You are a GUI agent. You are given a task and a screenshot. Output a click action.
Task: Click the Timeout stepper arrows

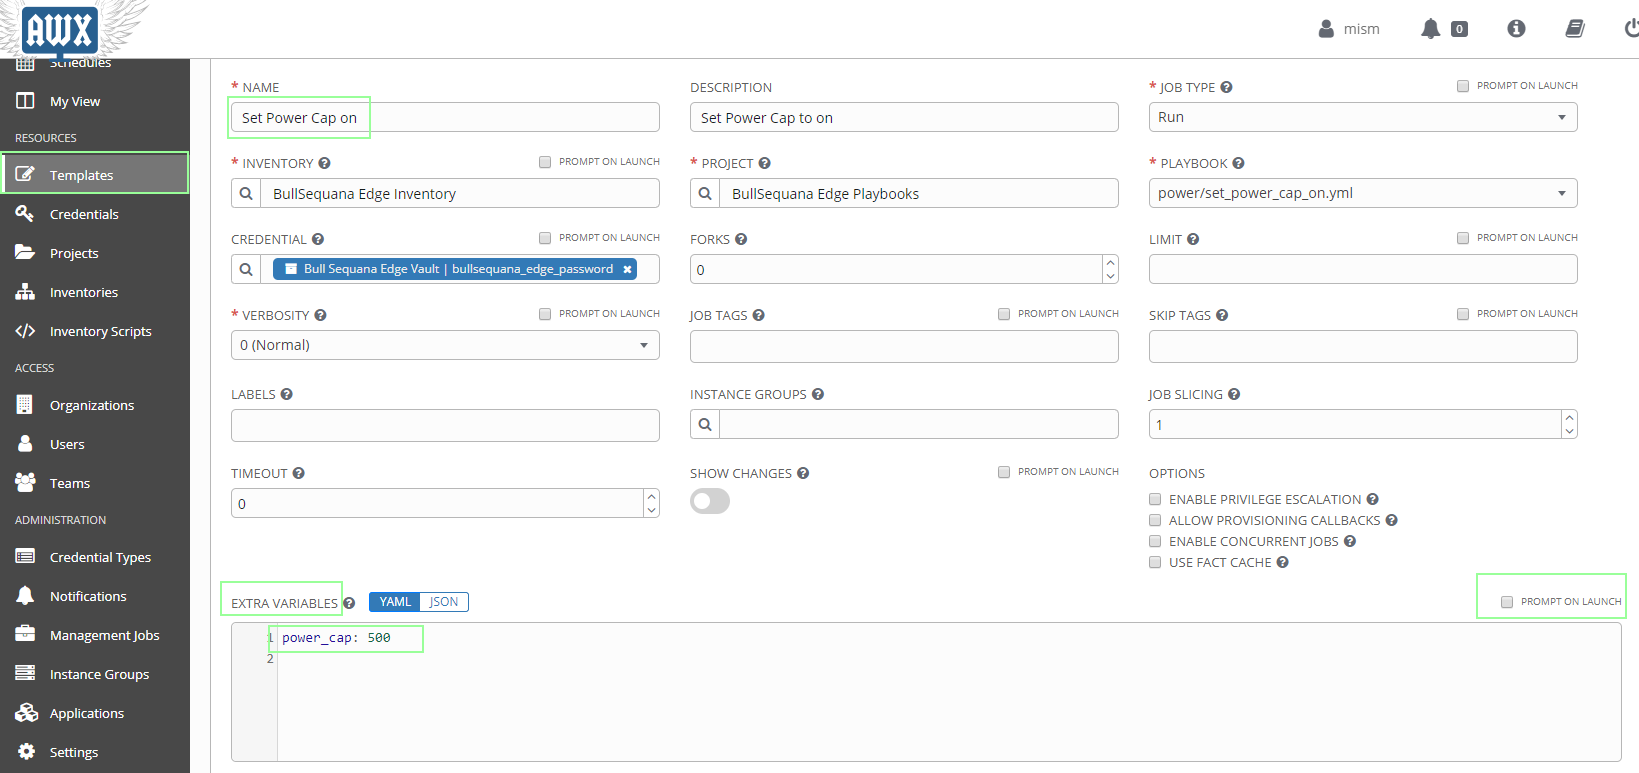[x=651, y=503]
